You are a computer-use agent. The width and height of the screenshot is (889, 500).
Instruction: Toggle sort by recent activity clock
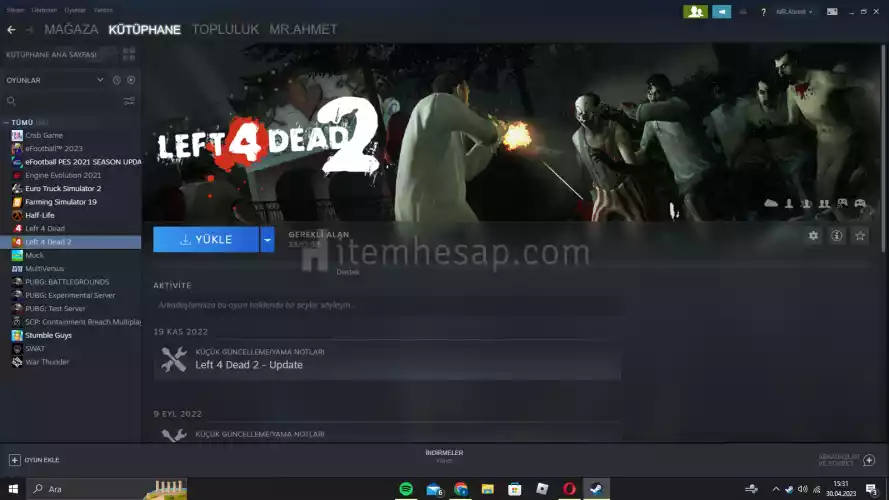click(116, 80)
